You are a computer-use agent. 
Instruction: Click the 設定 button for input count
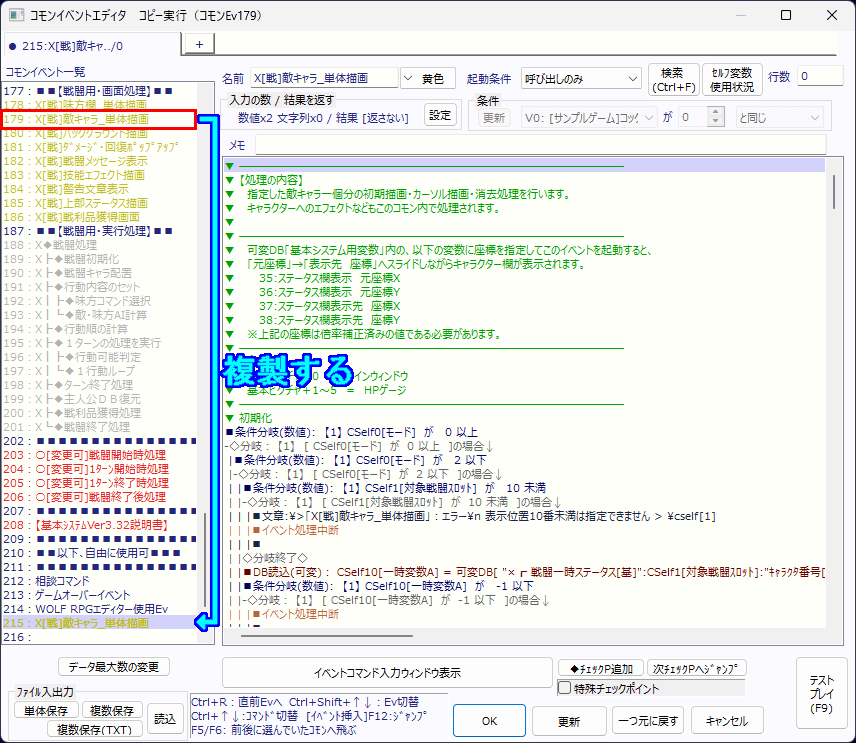[x=440, y=115]
